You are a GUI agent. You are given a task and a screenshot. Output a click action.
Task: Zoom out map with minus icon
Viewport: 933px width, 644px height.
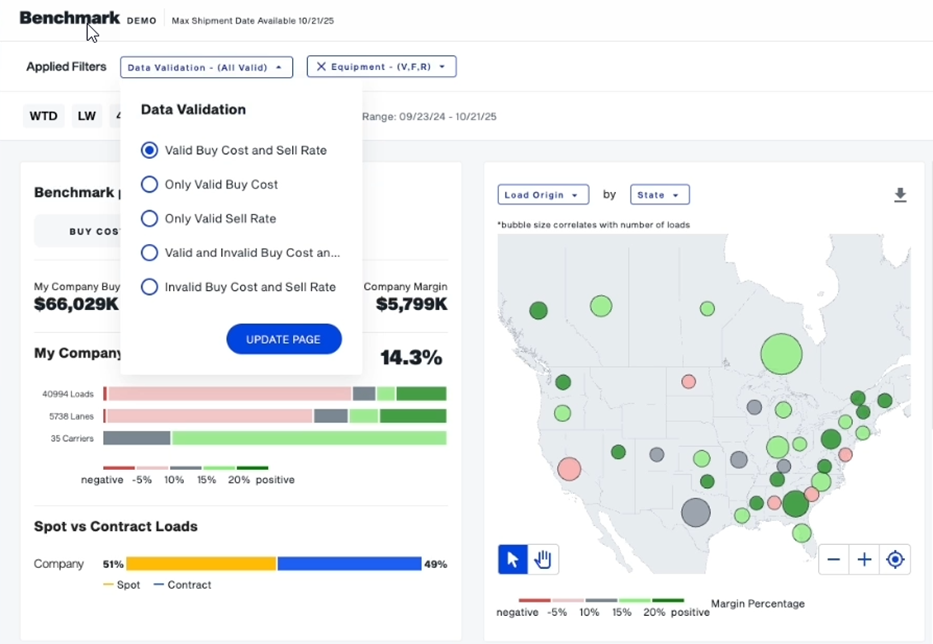(834, 559)
